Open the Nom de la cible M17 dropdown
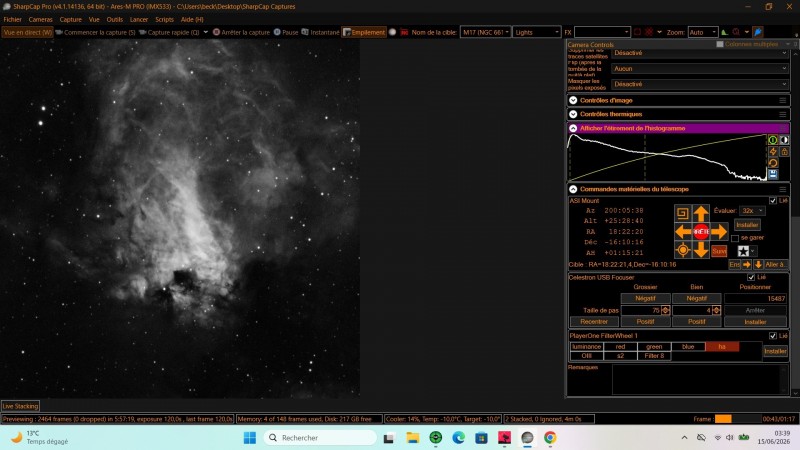This screenshot has height=450, width=800. (485, 32)
